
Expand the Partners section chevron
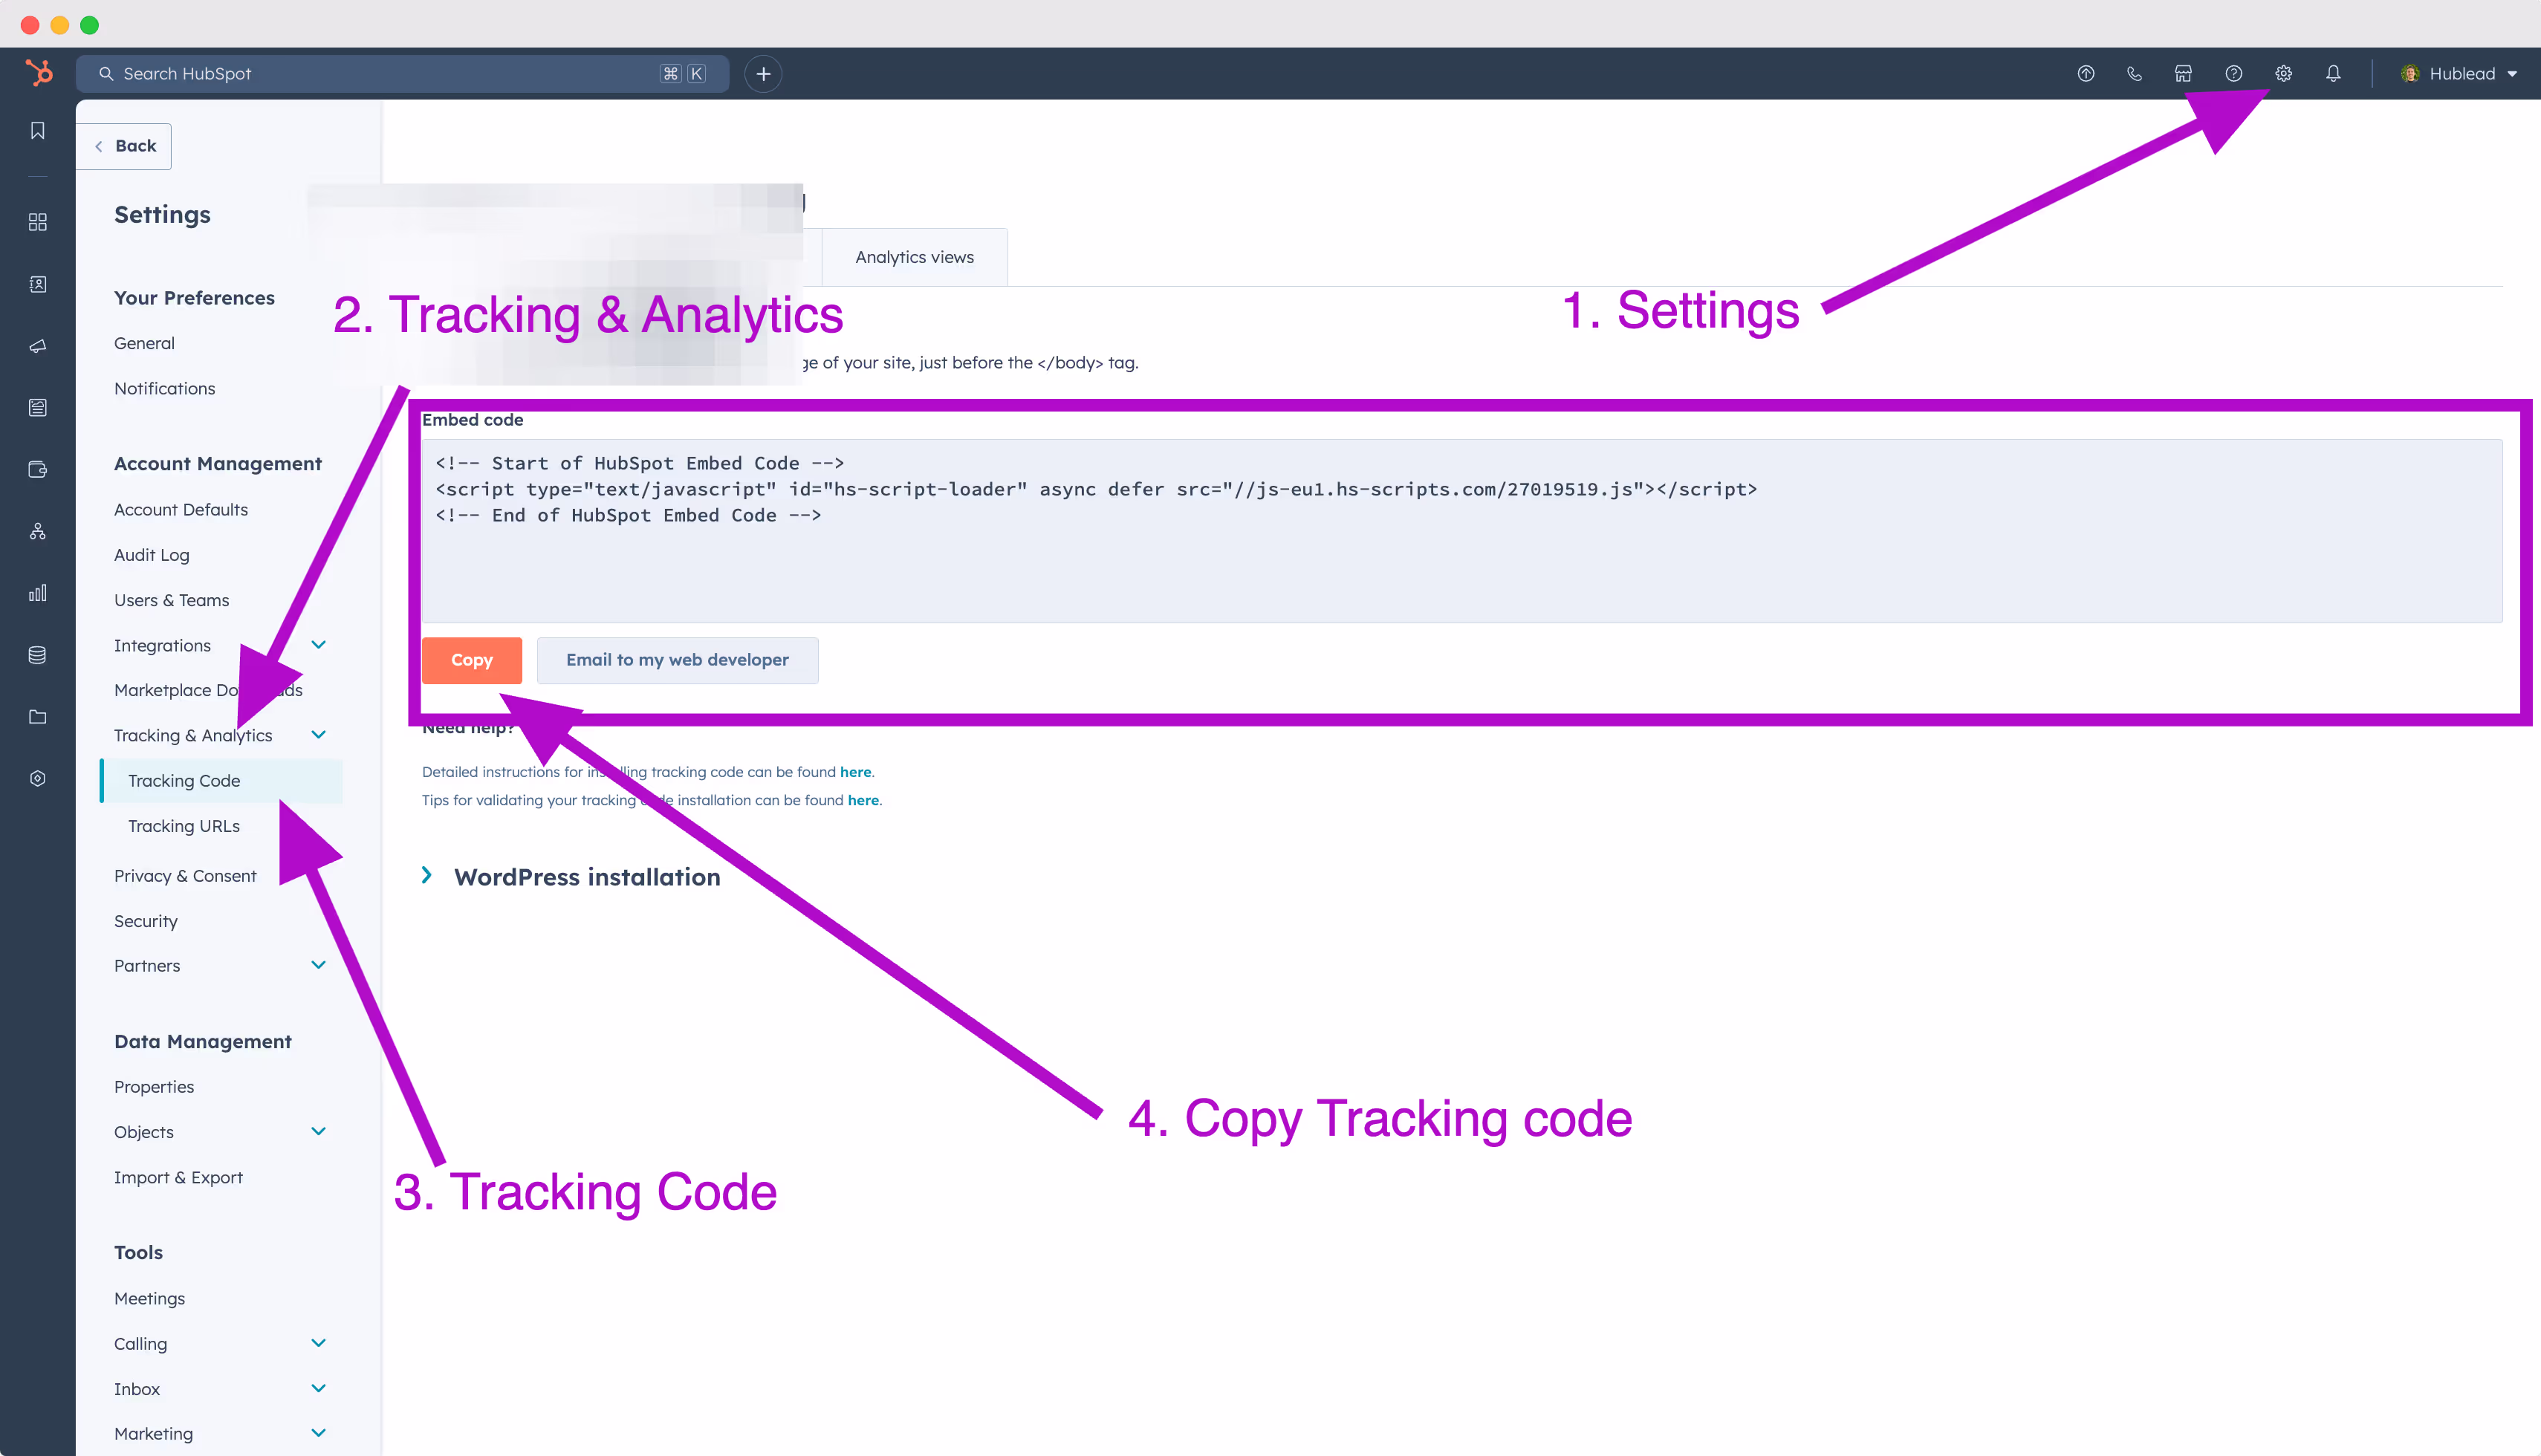coord(319,965)
